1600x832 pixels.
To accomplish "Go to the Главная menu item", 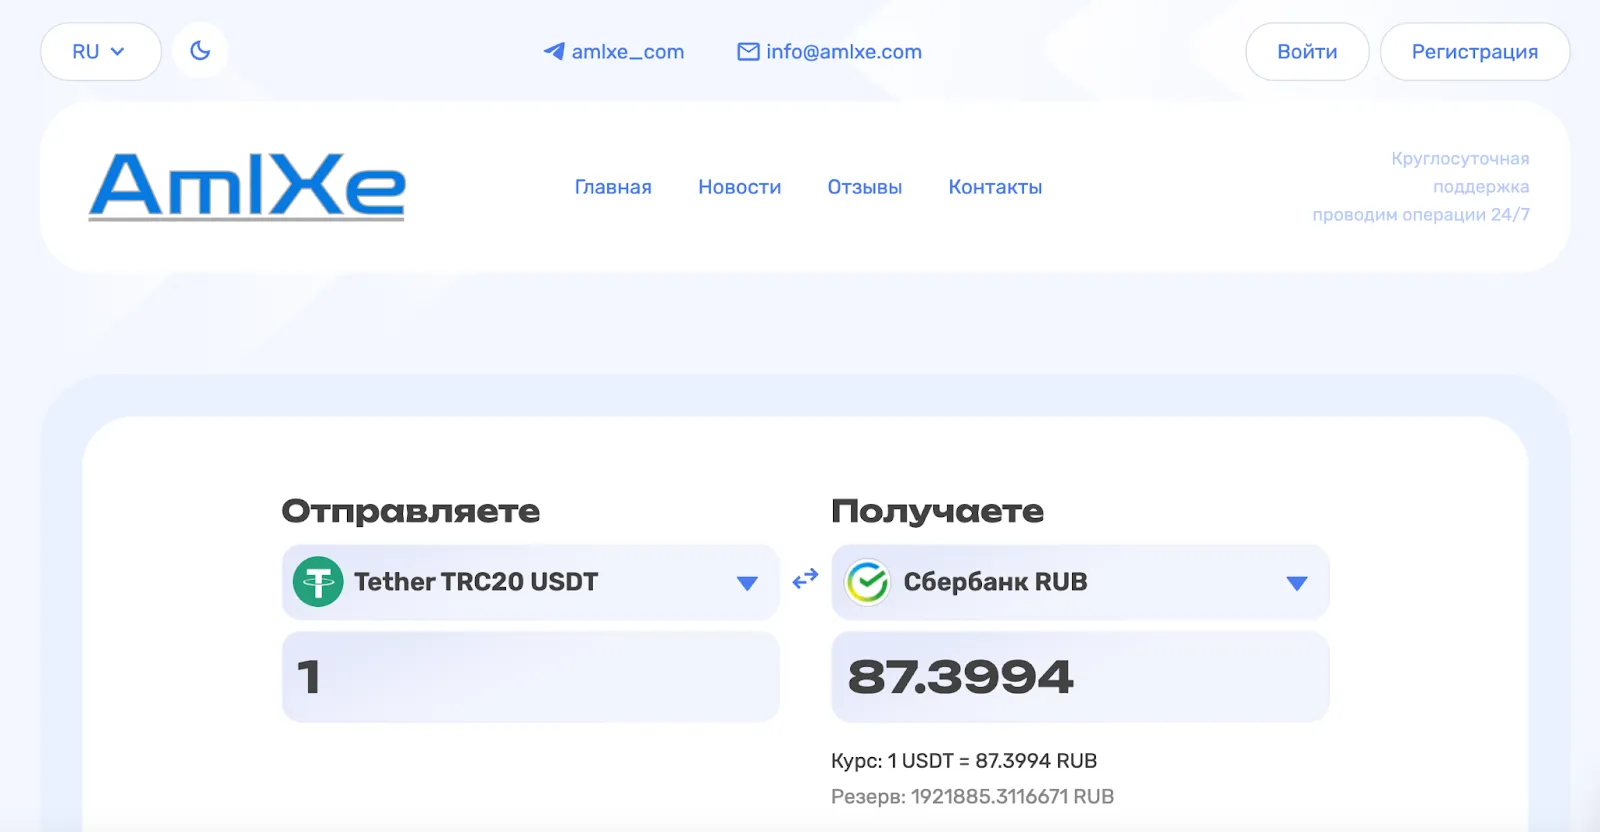I will (613, 187).
